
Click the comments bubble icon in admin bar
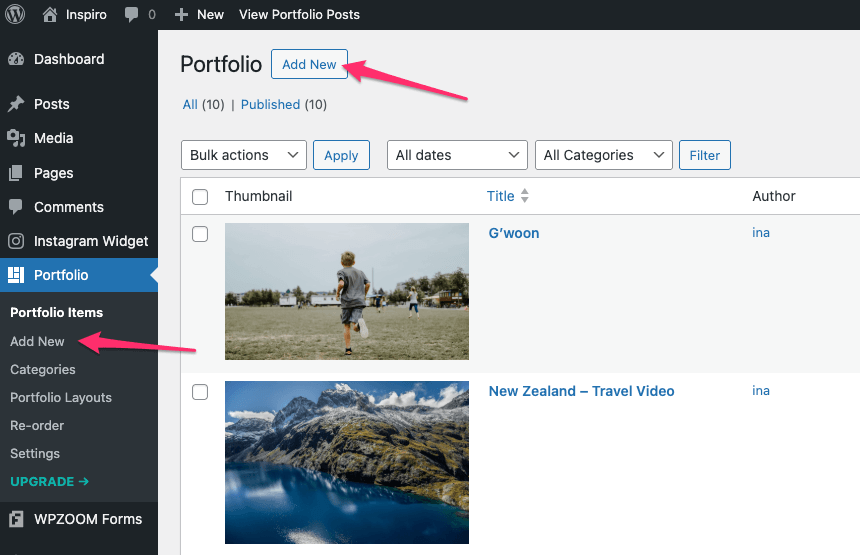click(132, 15)
